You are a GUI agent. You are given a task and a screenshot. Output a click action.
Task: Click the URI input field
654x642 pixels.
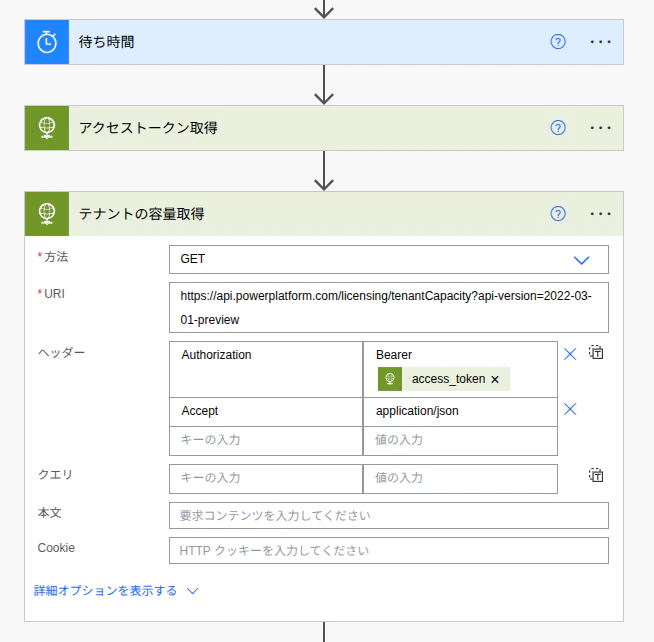(389, 307)
